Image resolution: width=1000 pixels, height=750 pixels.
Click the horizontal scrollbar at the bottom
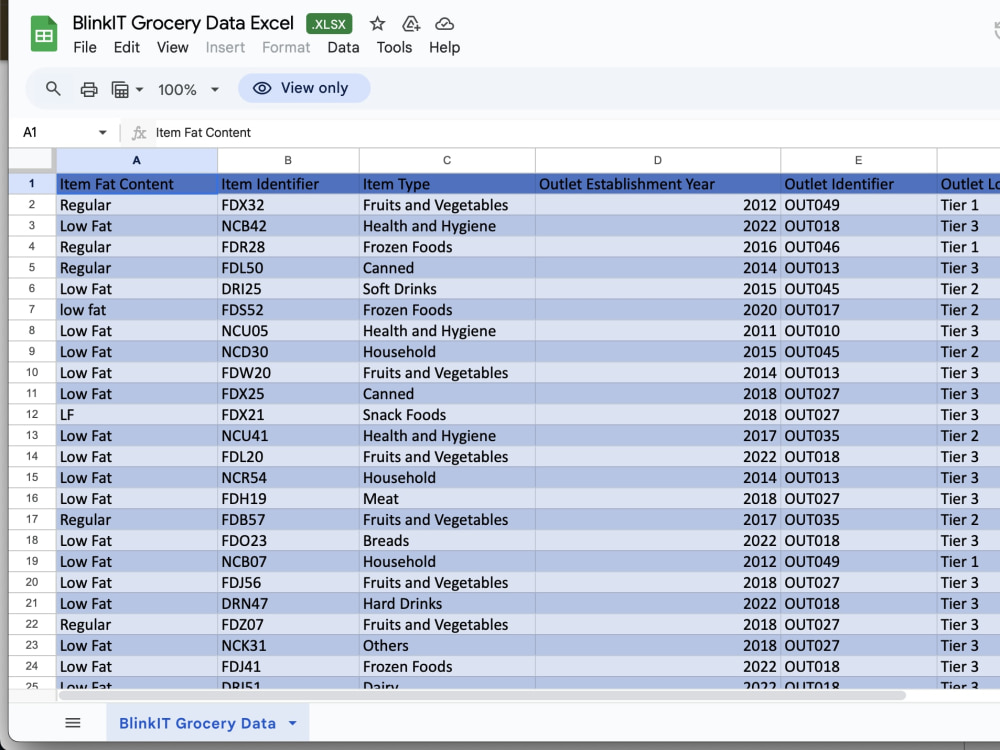(482, 695)
